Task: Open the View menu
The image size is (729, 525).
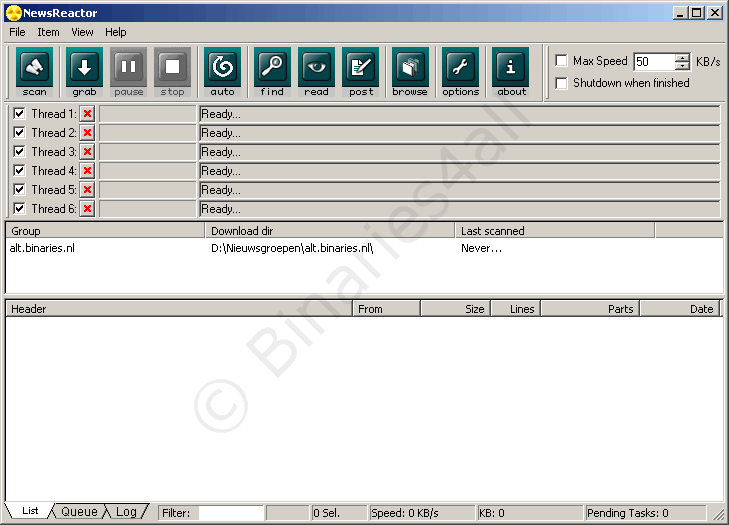Action: coord(82,32)
